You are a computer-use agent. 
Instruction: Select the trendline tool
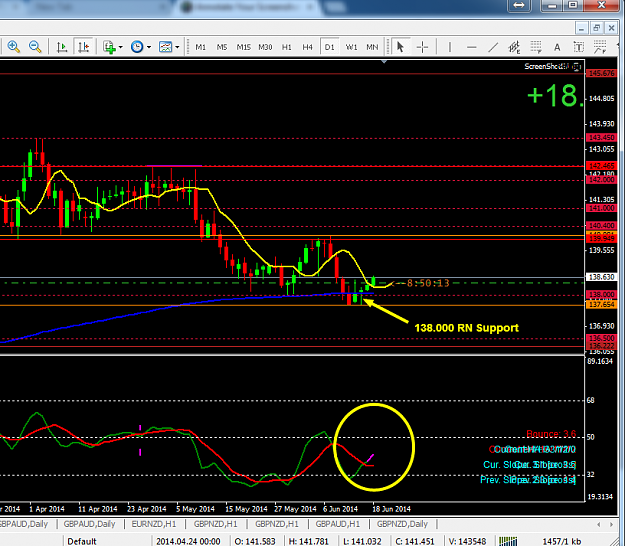[493, 47]
